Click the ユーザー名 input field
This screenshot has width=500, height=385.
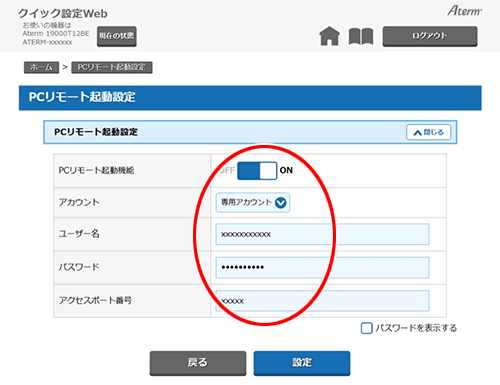tap(322, 234)
